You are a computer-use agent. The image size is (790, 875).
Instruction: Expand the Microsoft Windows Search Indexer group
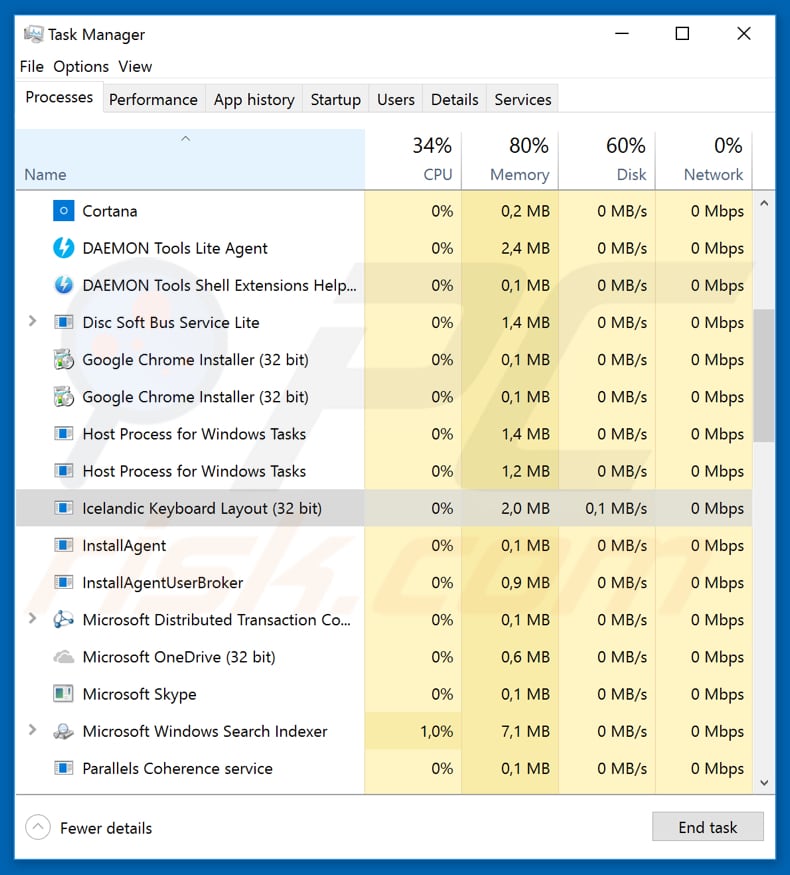tap(32, 730)
